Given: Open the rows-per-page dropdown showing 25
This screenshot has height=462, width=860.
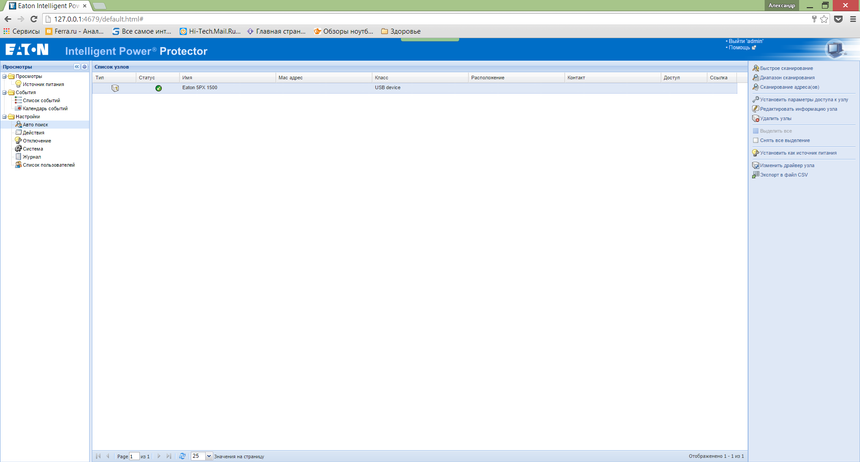Looking at the screenshot, I should click(x=208, y=456).
